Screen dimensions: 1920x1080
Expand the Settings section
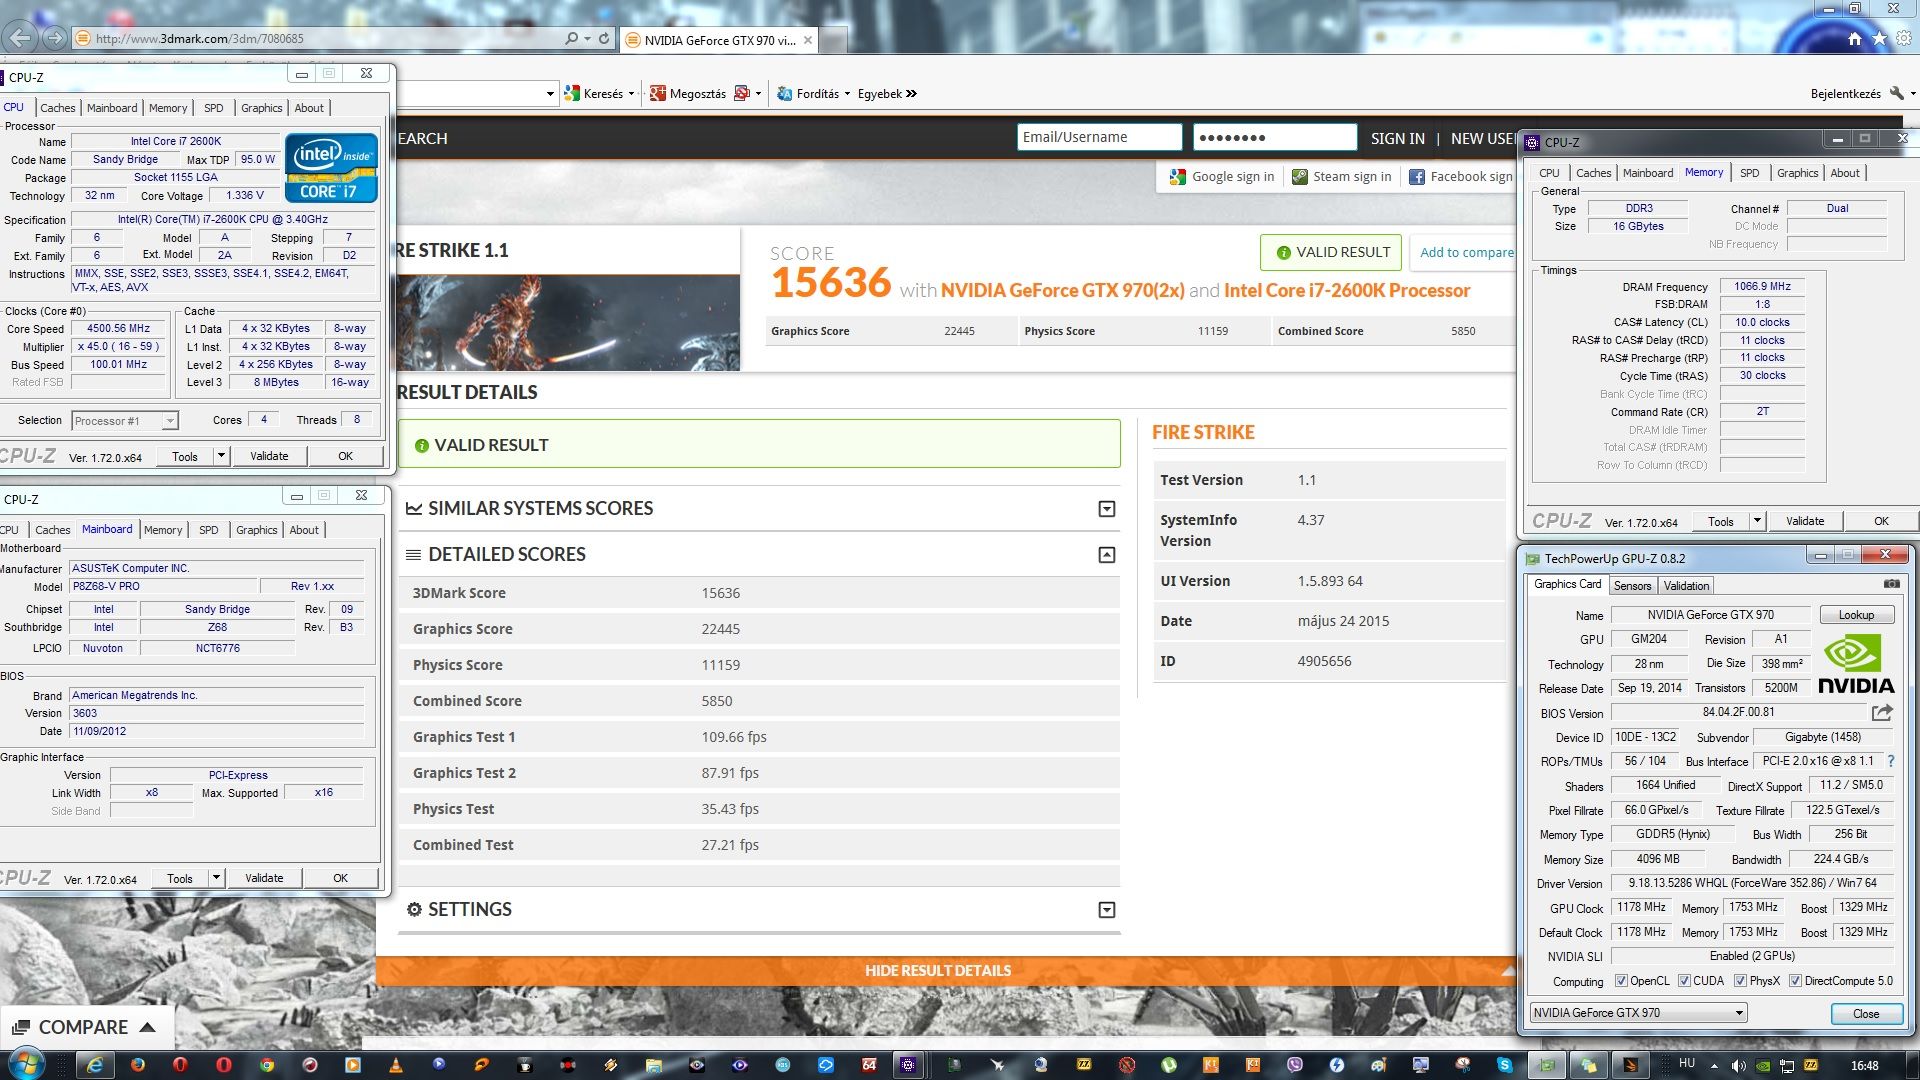pos(1106,910)
